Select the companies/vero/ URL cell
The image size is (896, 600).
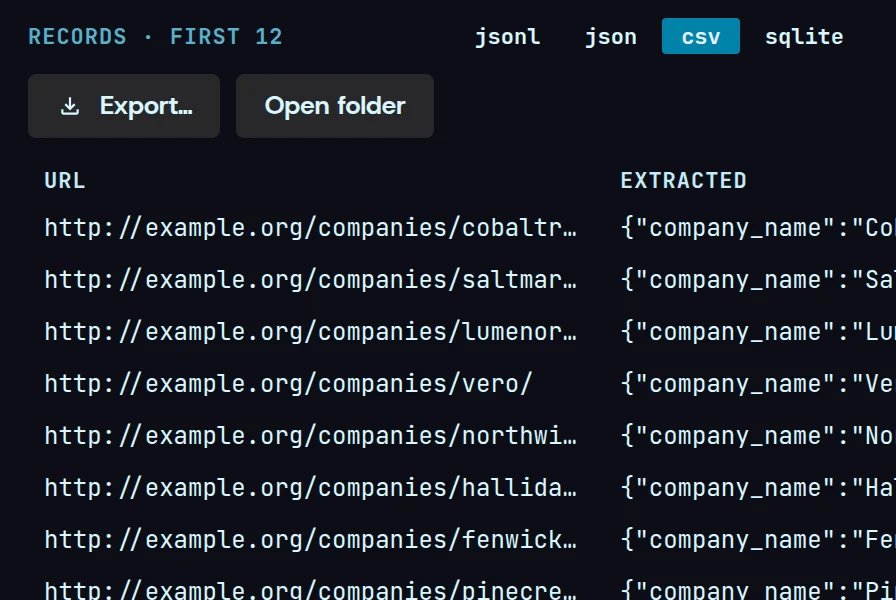tap(289, 383)
